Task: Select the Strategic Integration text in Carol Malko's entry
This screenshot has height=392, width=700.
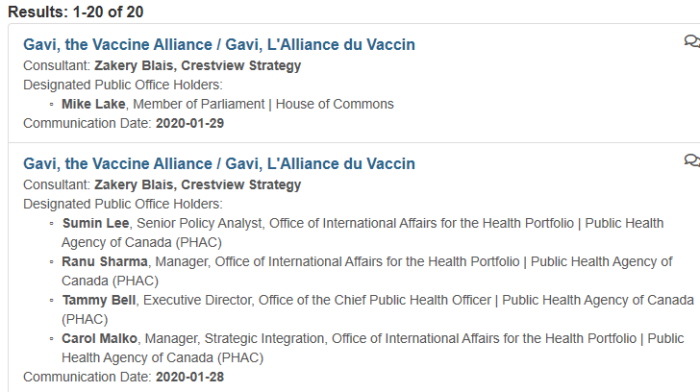Action: click(264, 338)
